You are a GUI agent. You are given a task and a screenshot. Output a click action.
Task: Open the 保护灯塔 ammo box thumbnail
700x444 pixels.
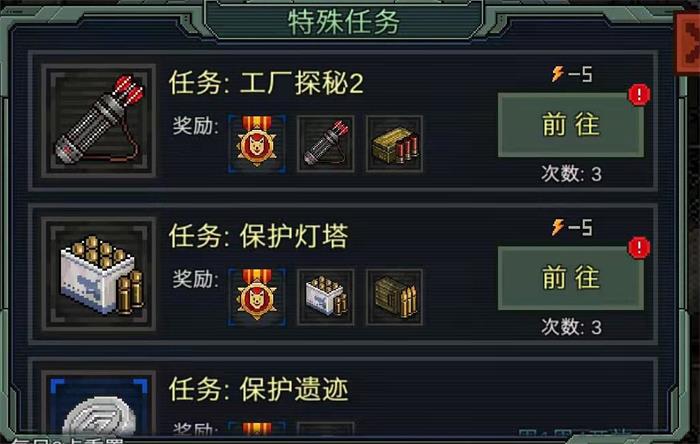coord(99,274)
